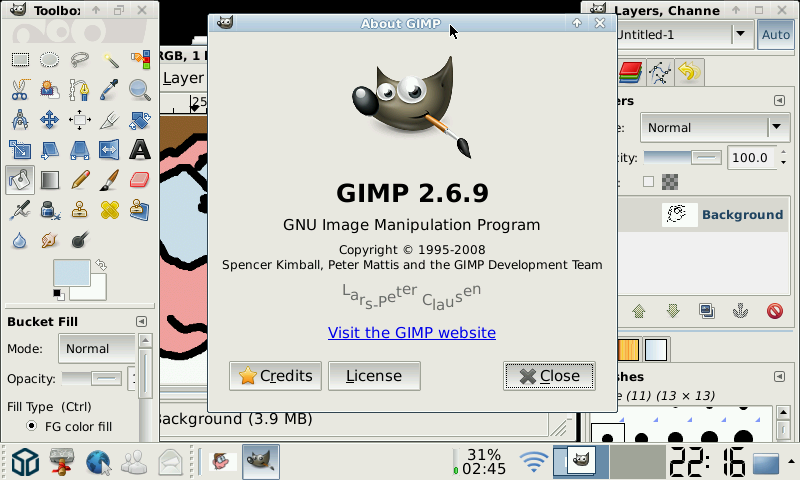The height and width of the screenshot is (480, 800).
Task: Select the Dodge/Burn tool
Action: click(x=80, y=240)
